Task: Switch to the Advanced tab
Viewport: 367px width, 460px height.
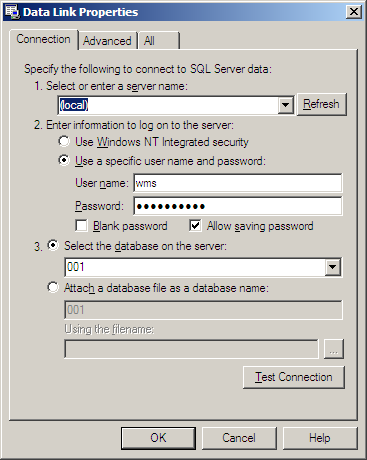Action: [x=107, y=41]
